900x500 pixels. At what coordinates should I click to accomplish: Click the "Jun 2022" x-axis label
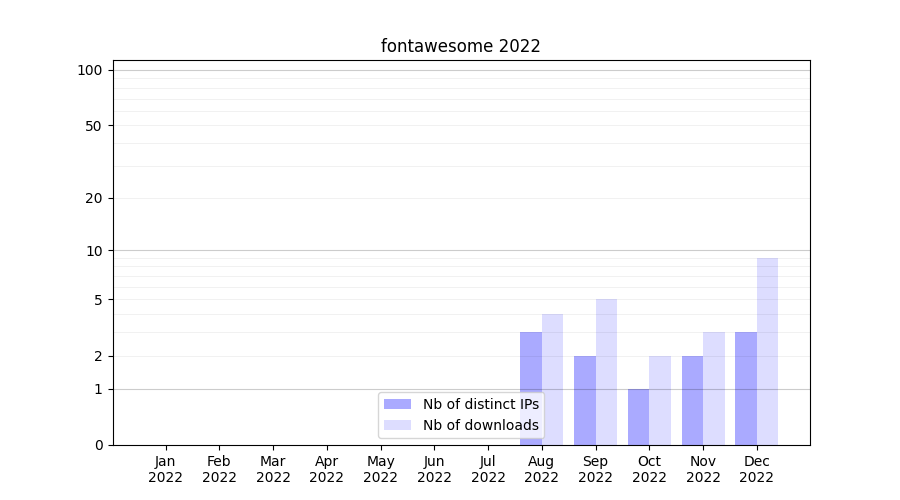pyautogui.click(x=434, y=469)
